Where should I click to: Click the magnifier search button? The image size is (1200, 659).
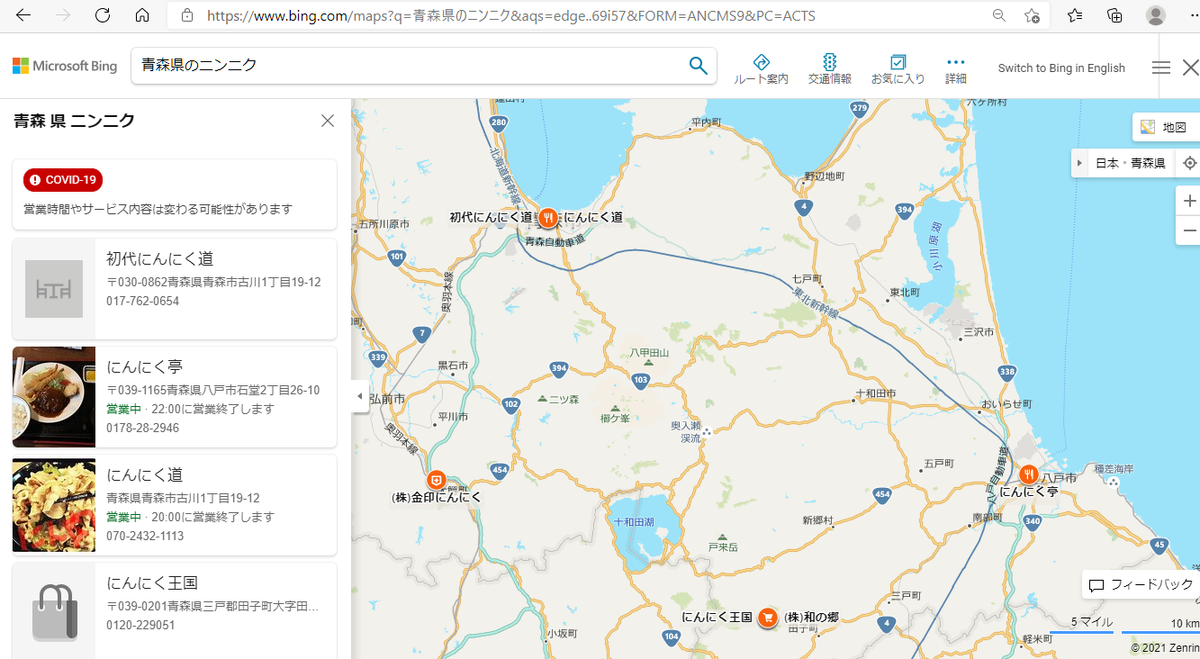tap(698, 66)
